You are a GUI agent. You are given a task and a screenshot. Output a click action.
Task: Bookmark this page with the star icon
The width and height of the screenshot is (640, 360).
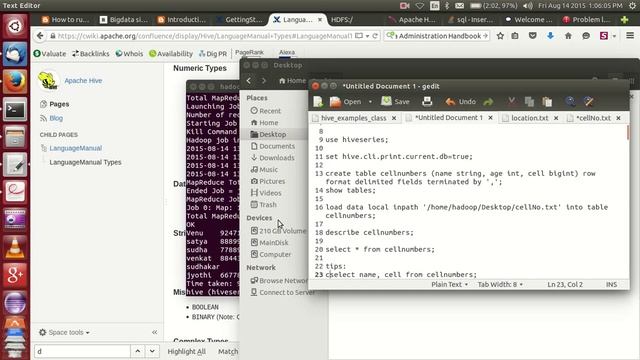[x=500, y=36]
